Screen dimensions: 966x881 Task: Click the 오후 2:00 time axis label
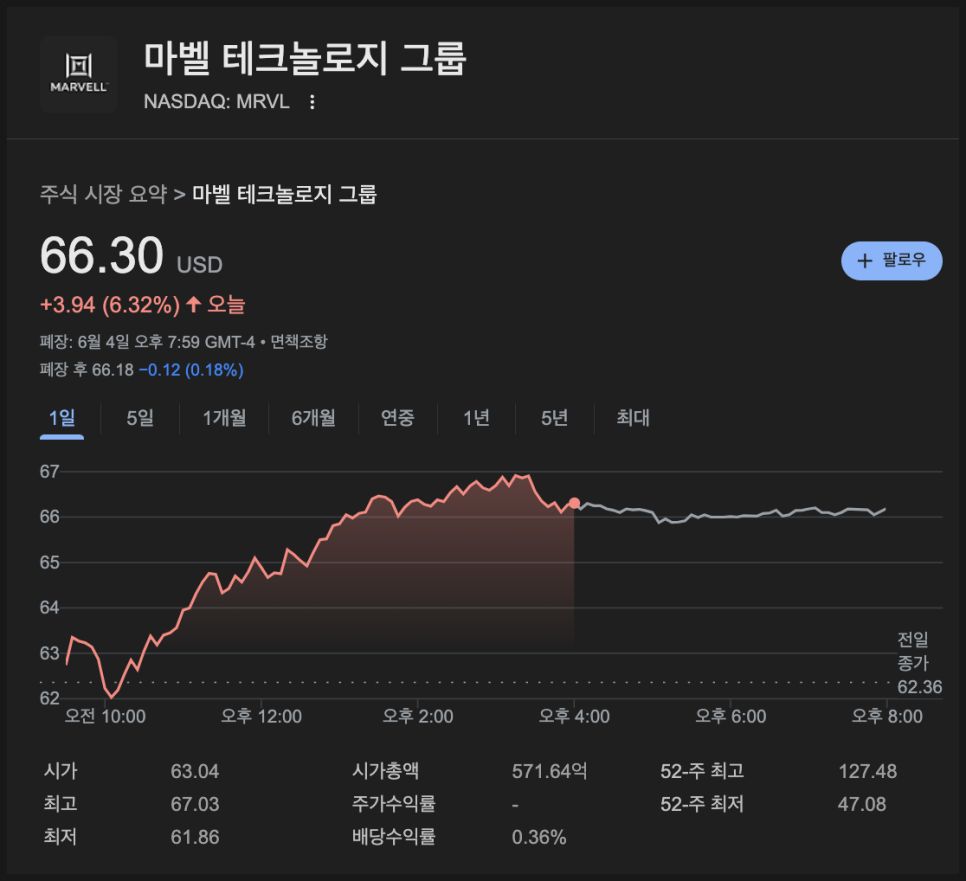point(418,717)
